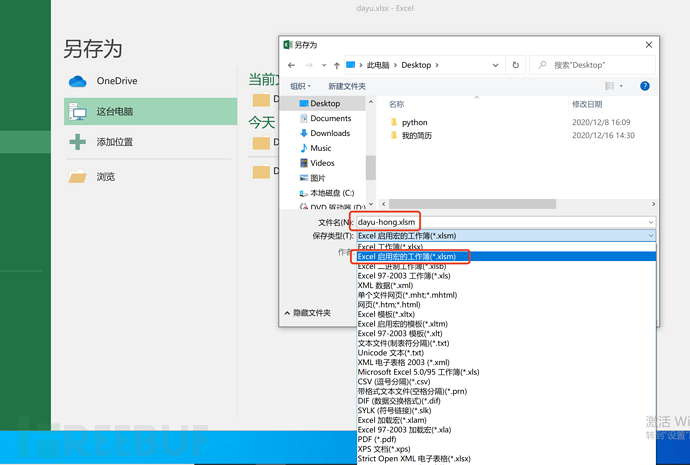Click the 文件名 input field
This screenshot has width=690, height=465.
502,222
